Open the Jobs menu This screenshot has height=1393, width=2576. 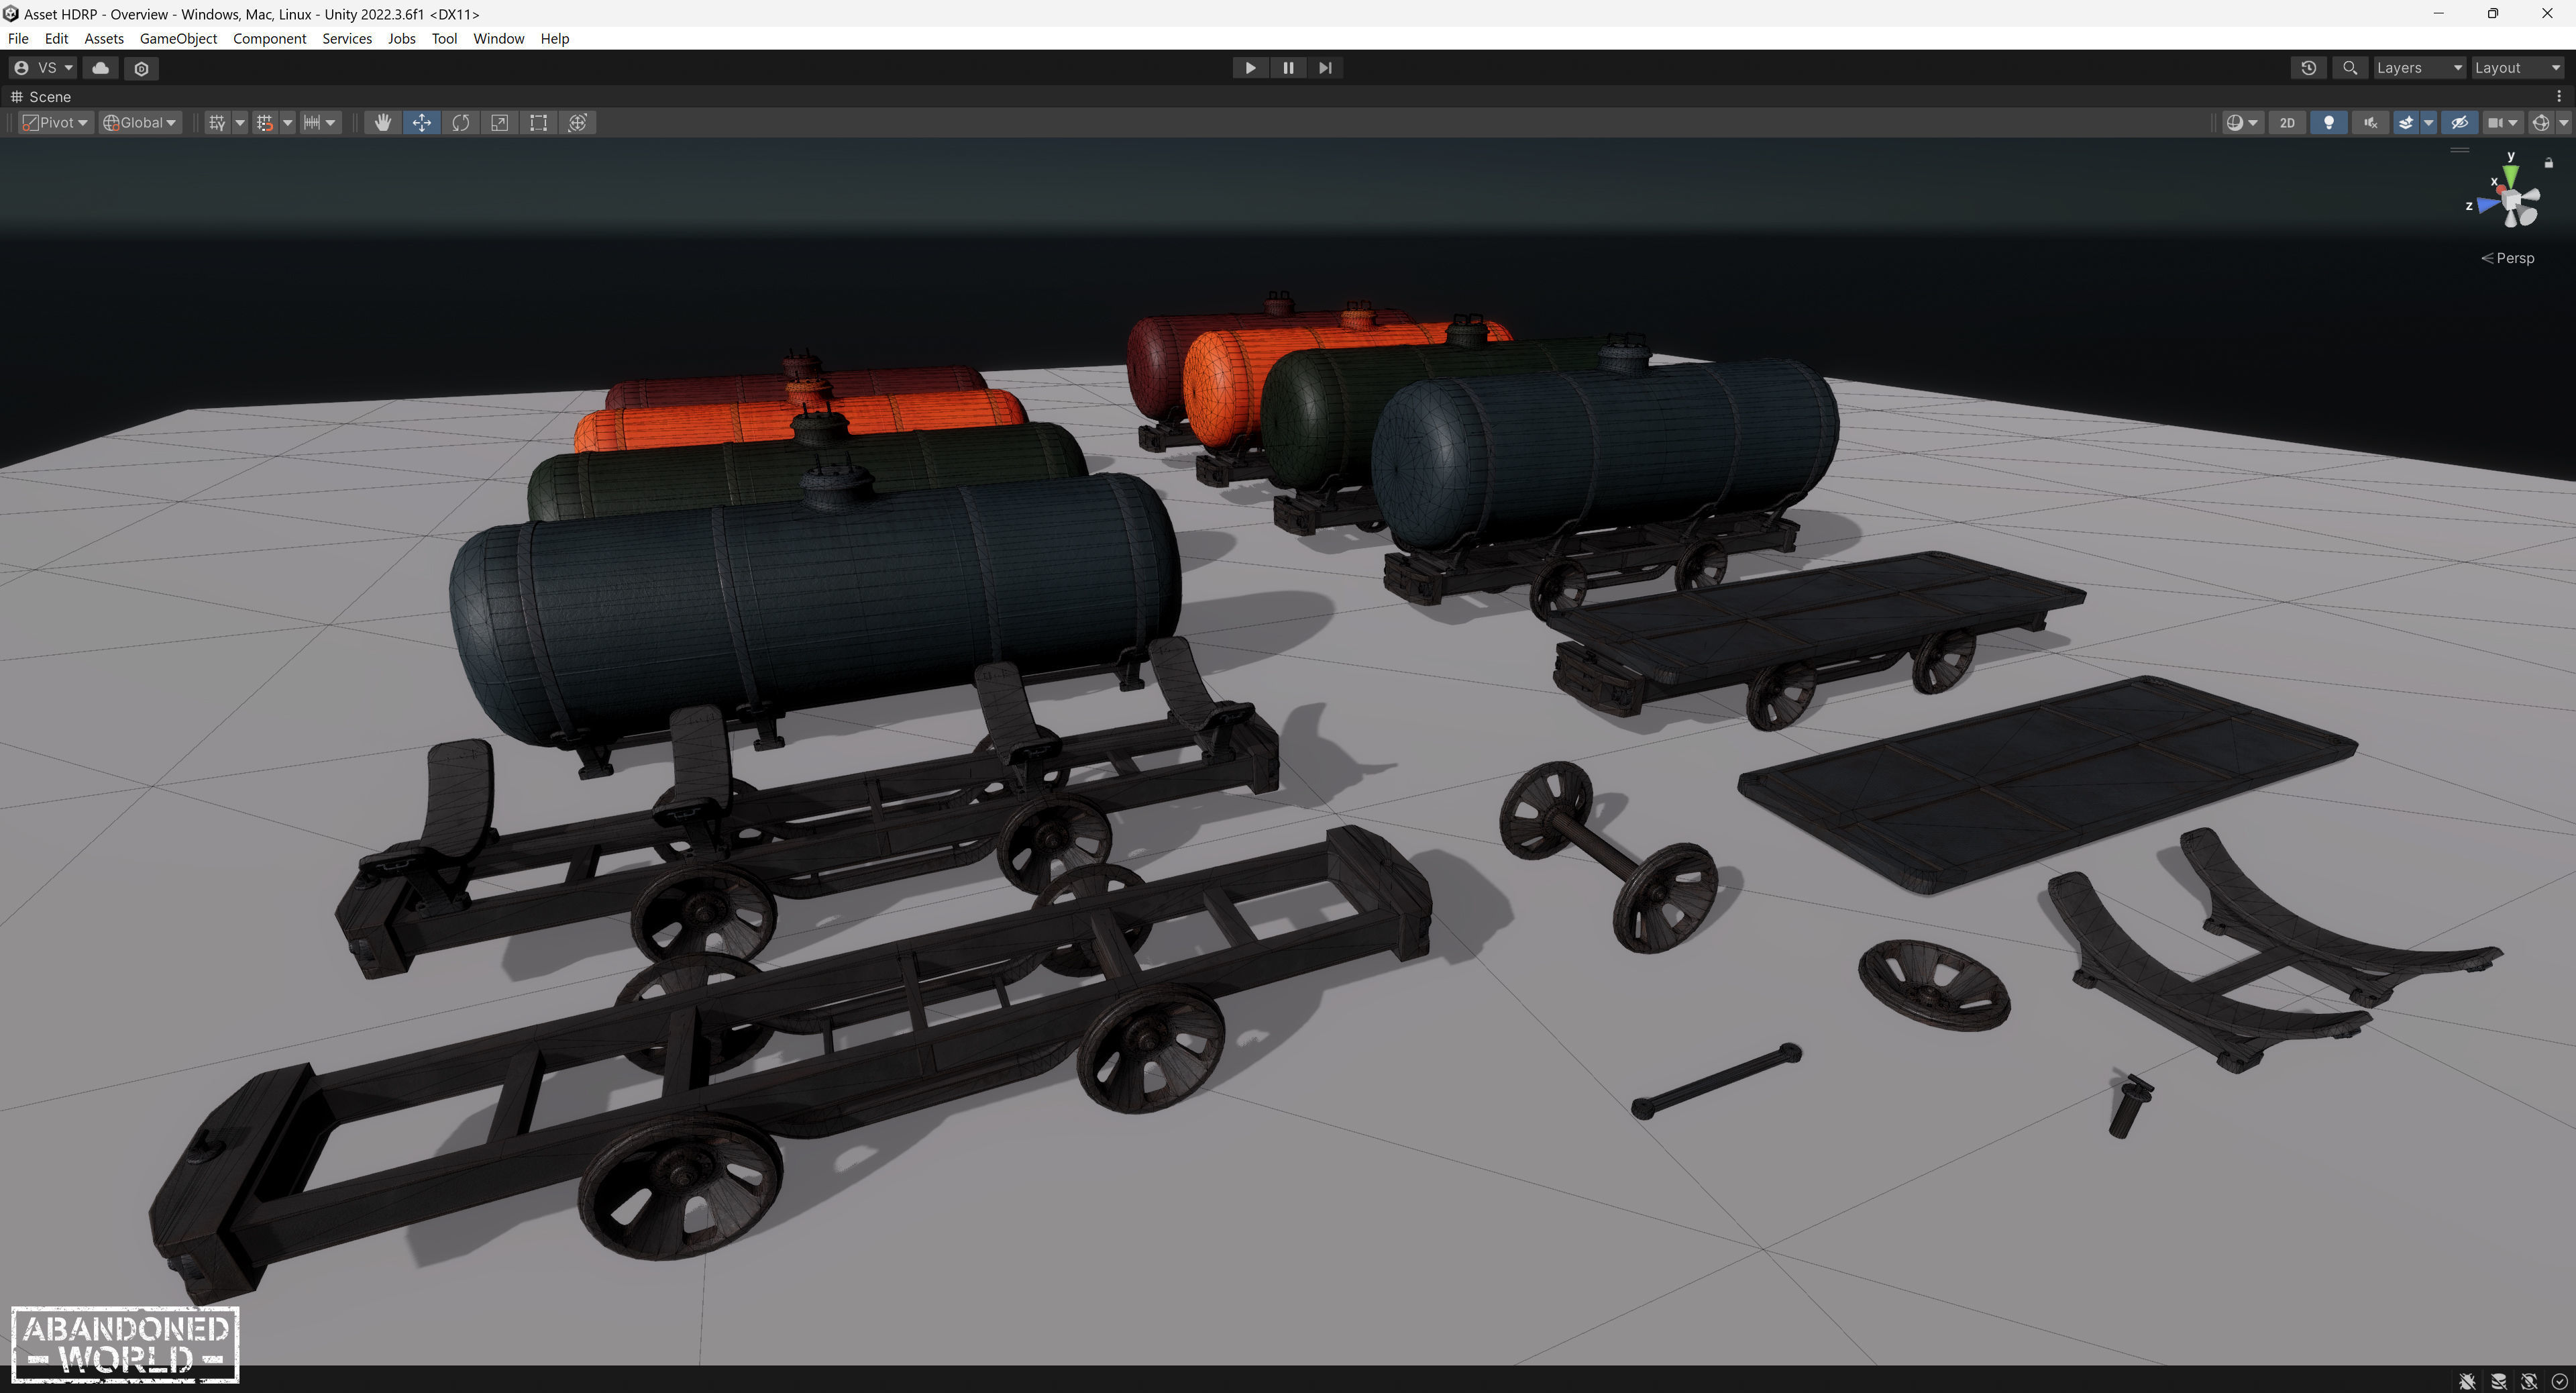click(x=401, y=38)
